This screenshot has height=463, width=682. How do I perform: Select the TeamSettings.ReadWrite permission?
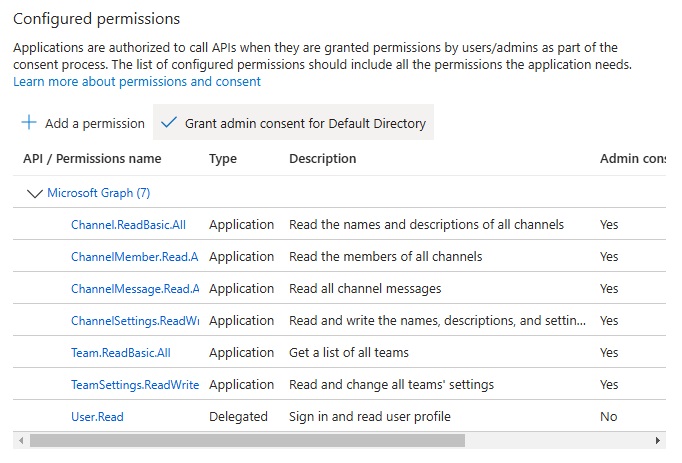point(134,385)
